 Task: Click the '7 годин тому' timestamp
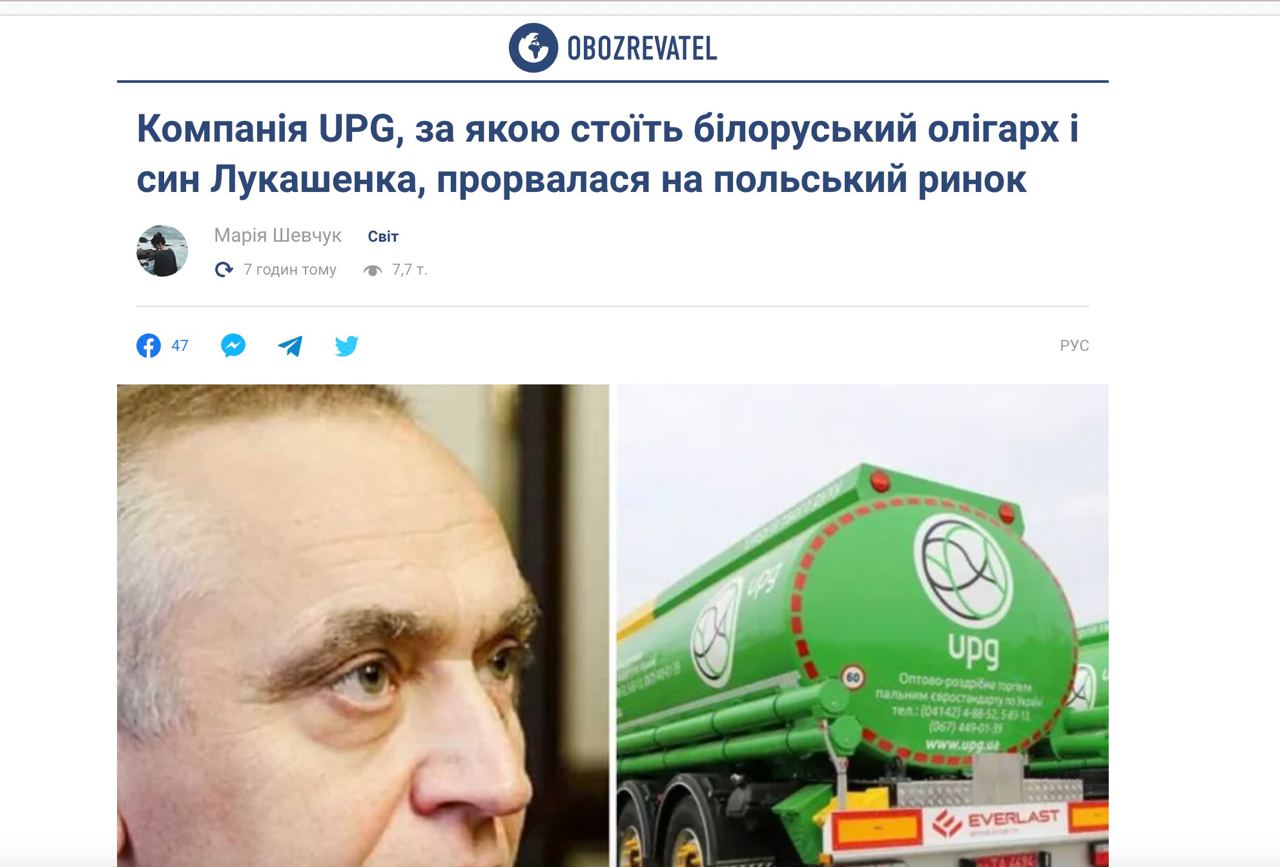[290, 270]
